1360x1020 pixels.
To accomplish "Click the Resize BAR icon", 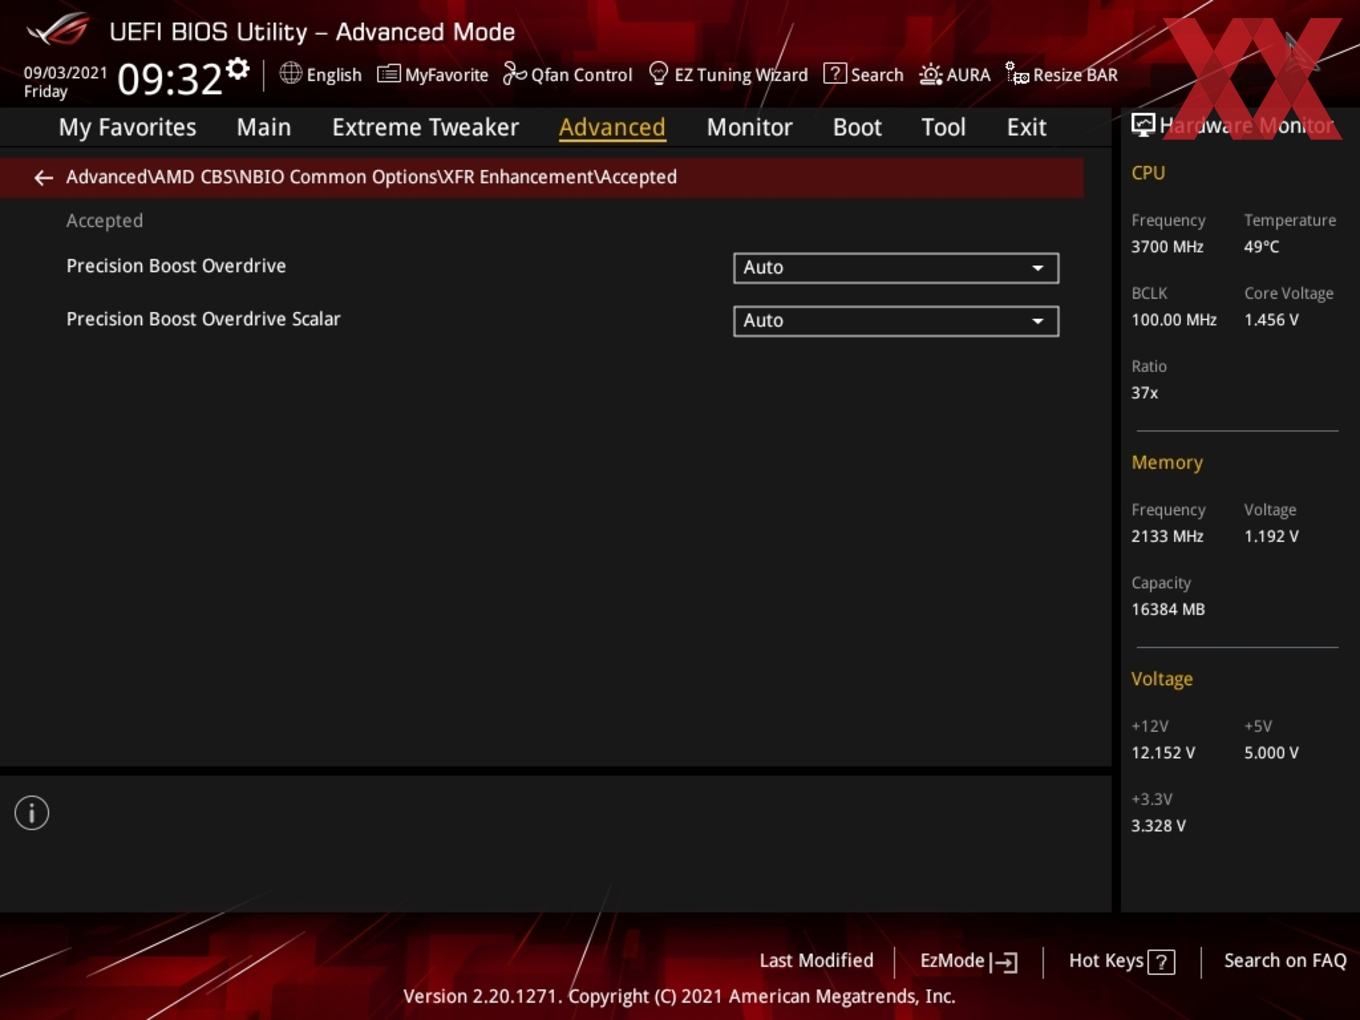I will point(1017,74).
